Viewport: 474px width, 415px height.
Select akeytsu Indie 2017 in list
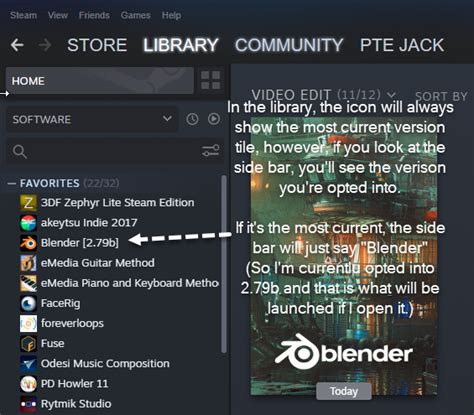tap(89, 223)
